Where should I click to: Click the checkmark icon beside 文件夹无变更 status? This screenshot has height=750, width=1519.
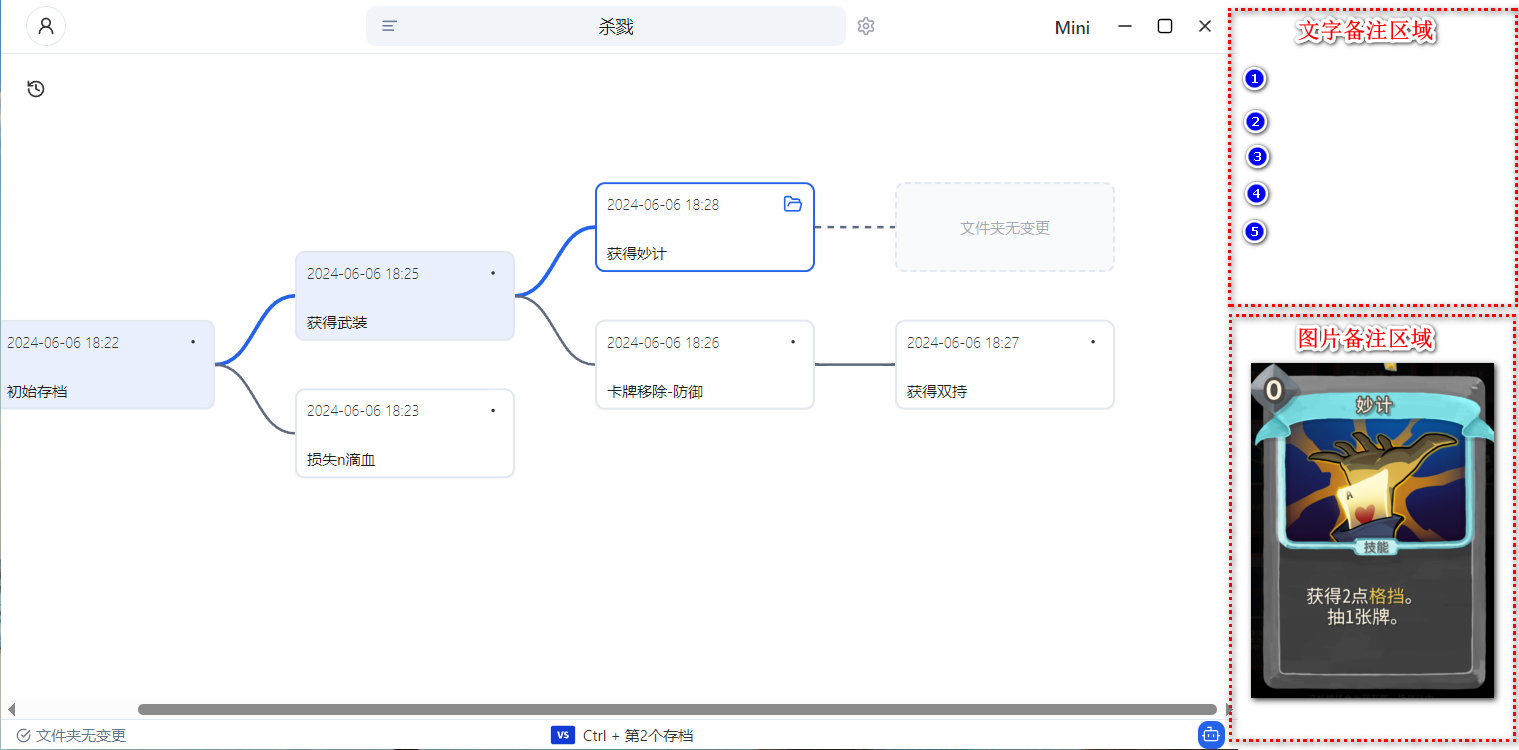pyautogui.click(x=24, y=736)
